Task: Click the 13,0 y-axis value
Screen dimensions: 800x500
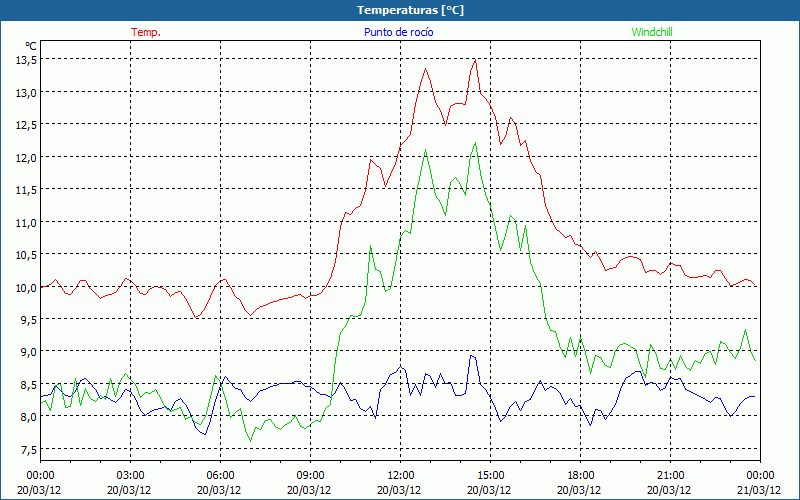Action: click(x=27, y=92)
